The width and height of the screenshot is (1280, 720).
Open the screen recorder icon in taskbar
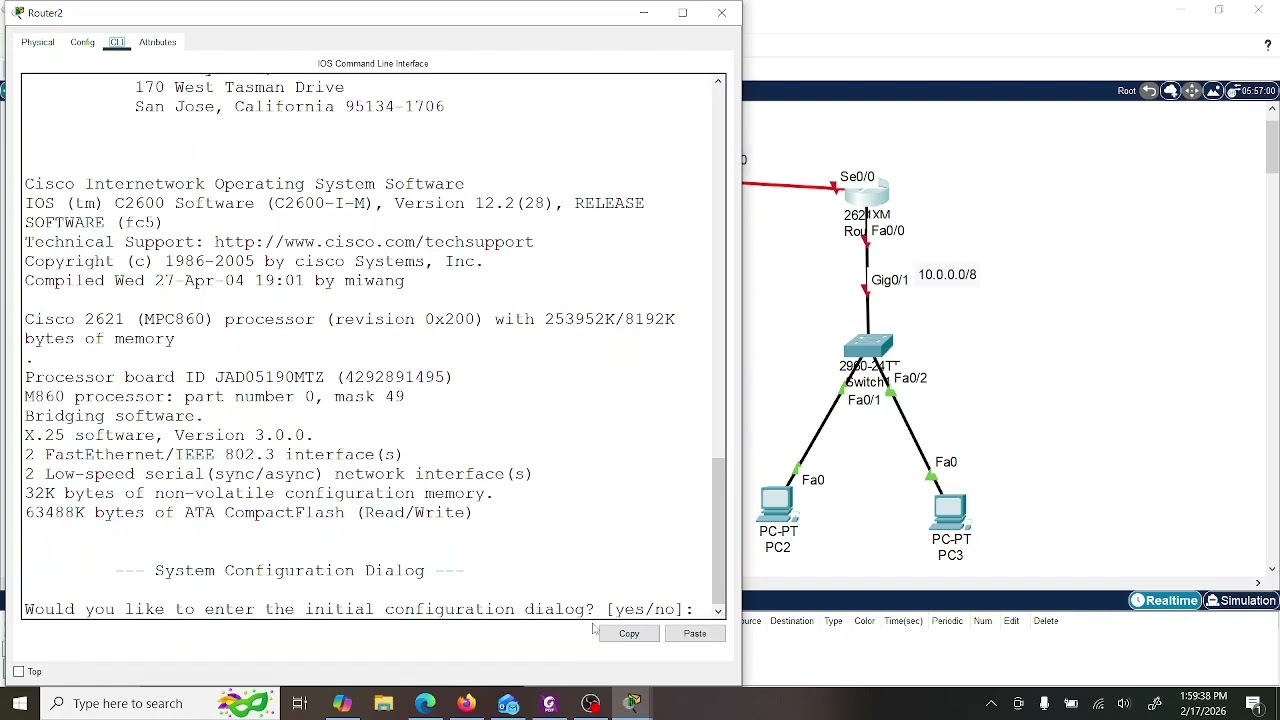pyautogui.click(x=591, y=703)
